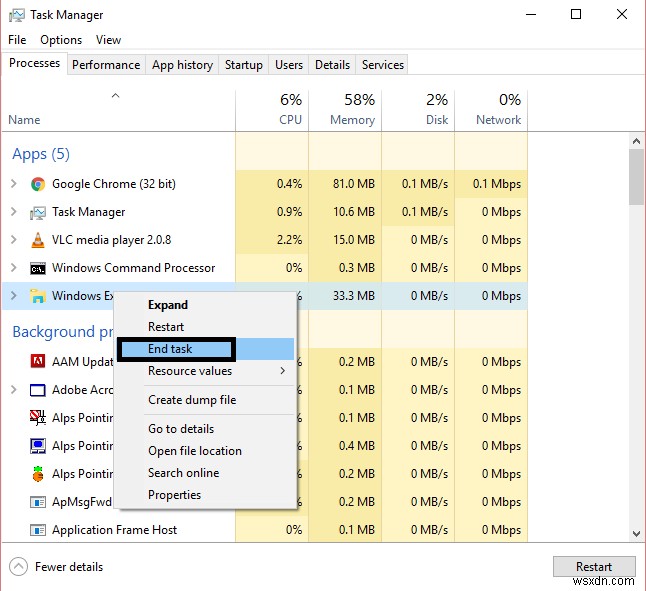The height and width of the screenshot is (591, 646).
Task: Click the AAM Updater red icon
Action: click(x=38, y=362)
